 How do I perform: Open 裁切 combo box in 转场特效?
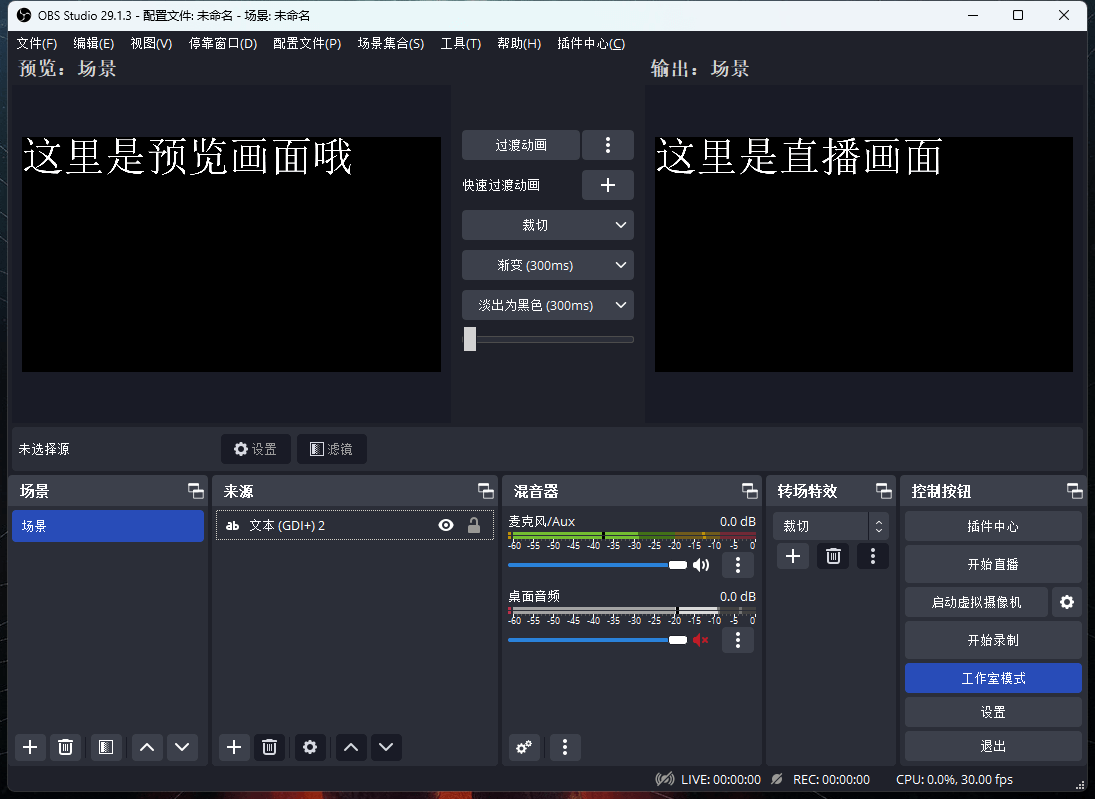[830, 526]
